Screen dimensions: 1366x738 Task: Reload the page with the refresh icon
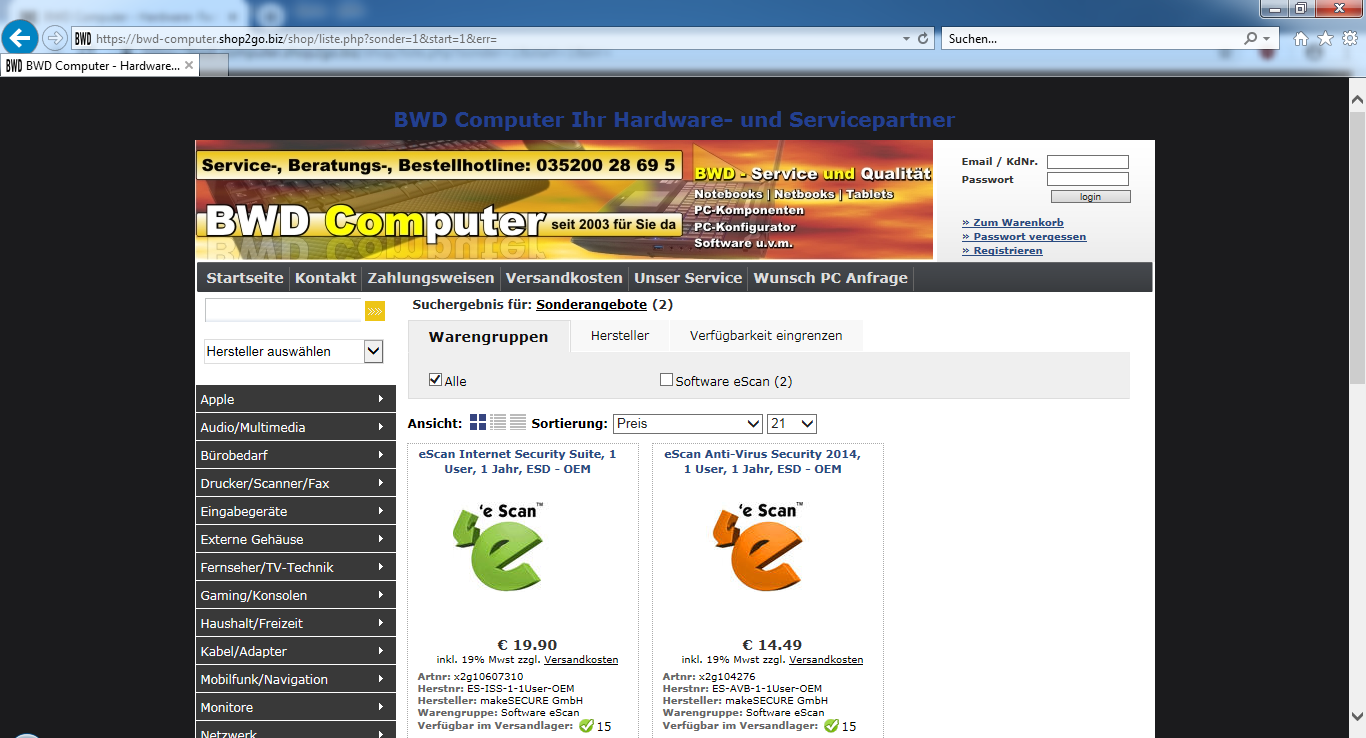[923, 38]
